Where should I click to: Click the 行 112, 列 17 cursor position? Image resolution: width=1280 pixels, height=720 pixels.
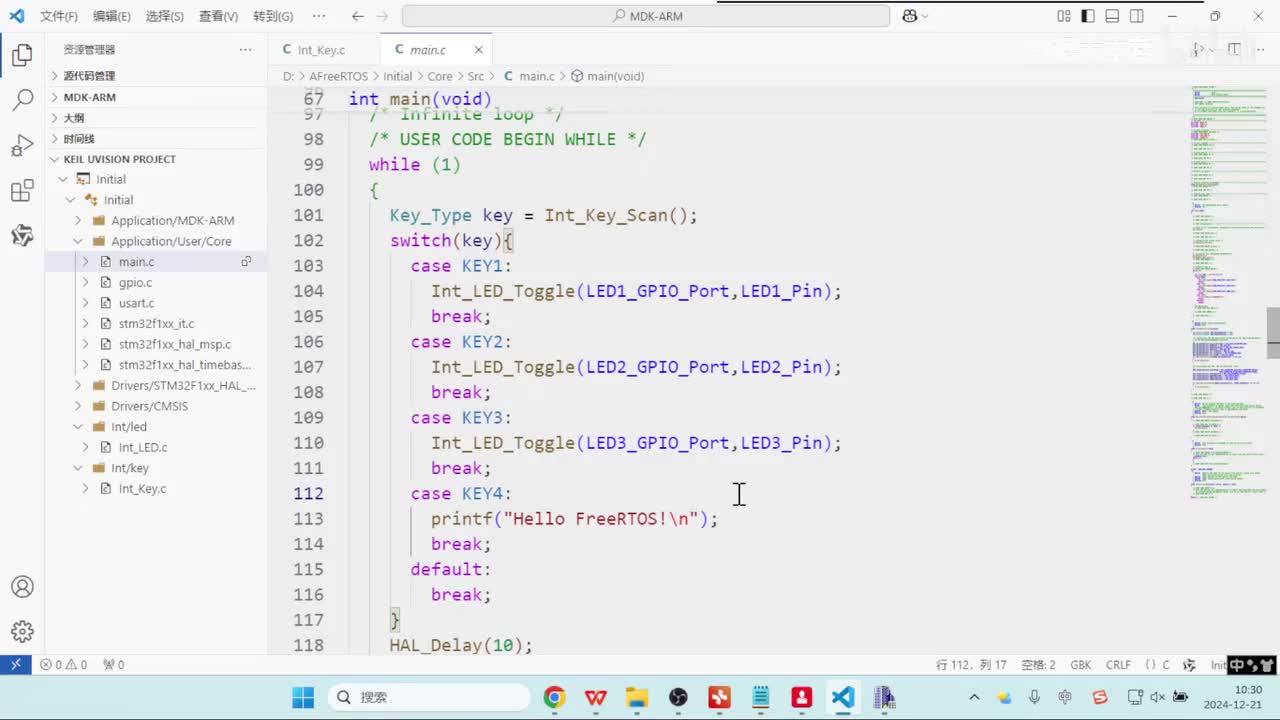pyautogui.click(x=971, y=665)
